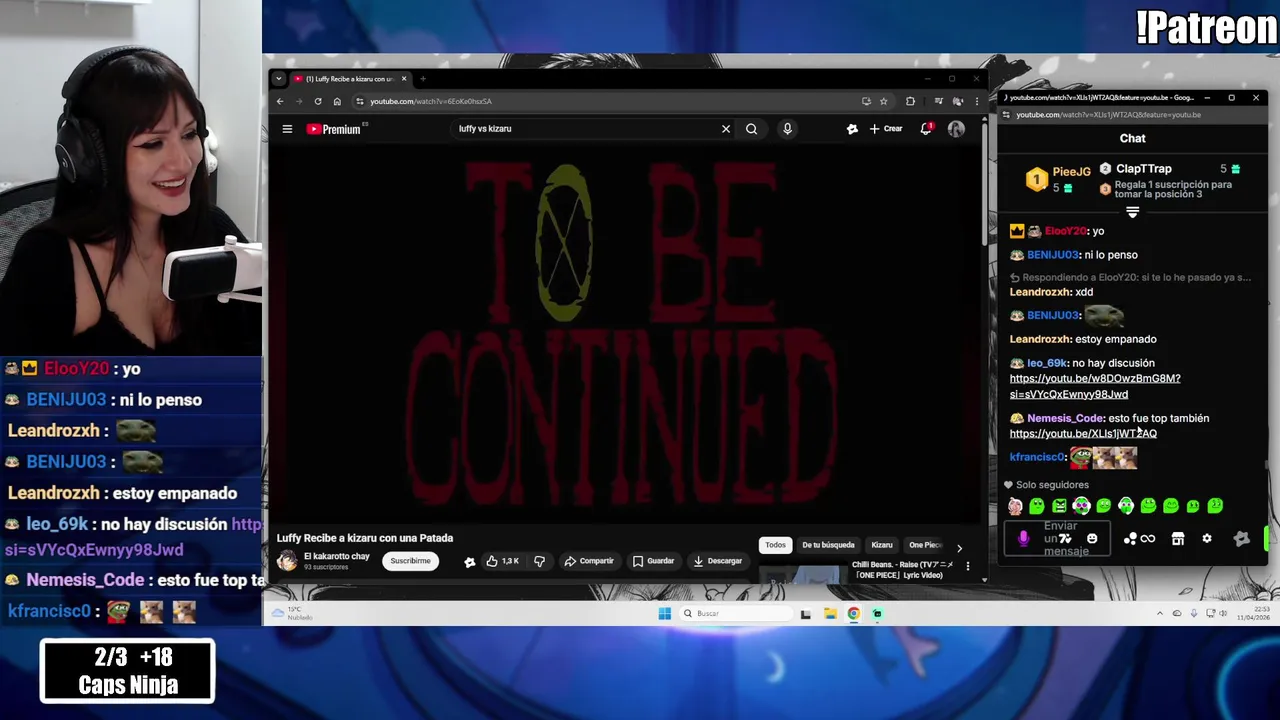
Task: Open leo_69k's youtu.be link in chat
Action: pos(1095,386)
